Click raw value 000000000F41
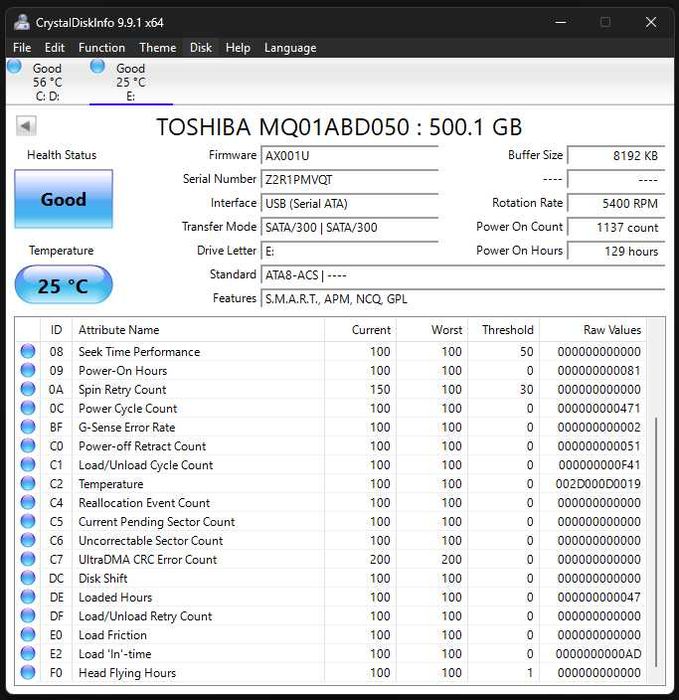The width and height of the screenshot is (679, 700). pyautogui.click(x=599, y=465)
